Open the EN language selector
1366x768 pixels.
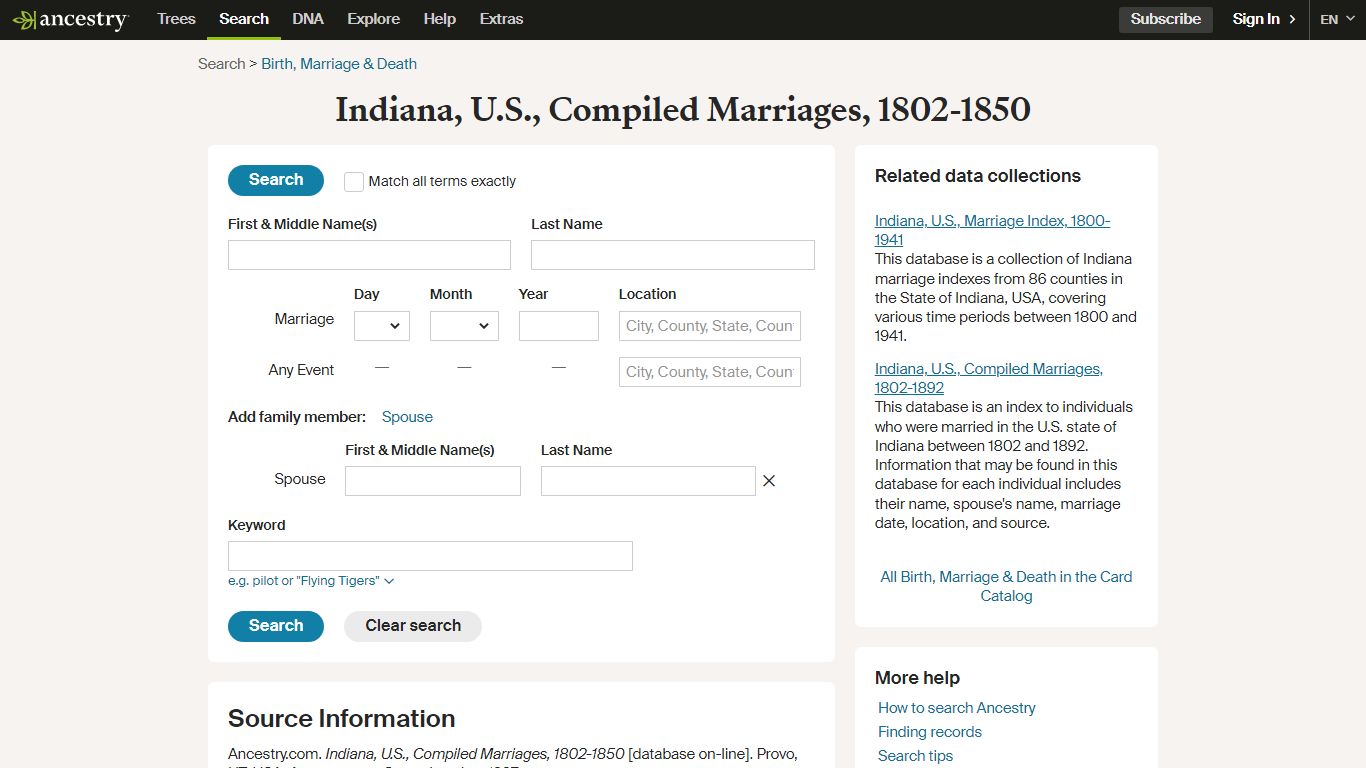1337,19
